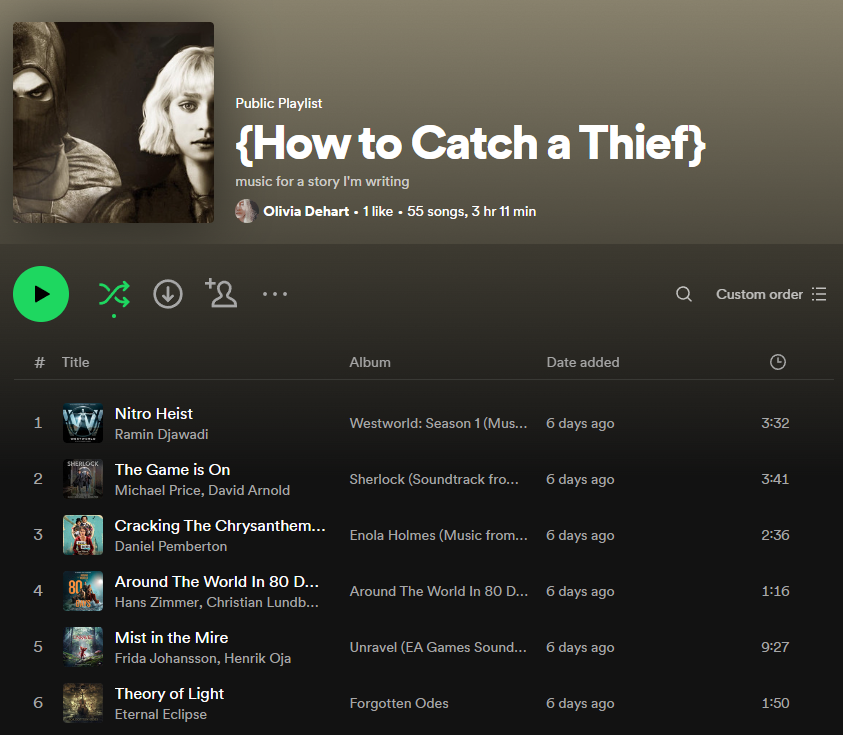Click the description 'music for a story I'm writing'
The width and height of the screenshot is (843, 735).
coord(322,182)
